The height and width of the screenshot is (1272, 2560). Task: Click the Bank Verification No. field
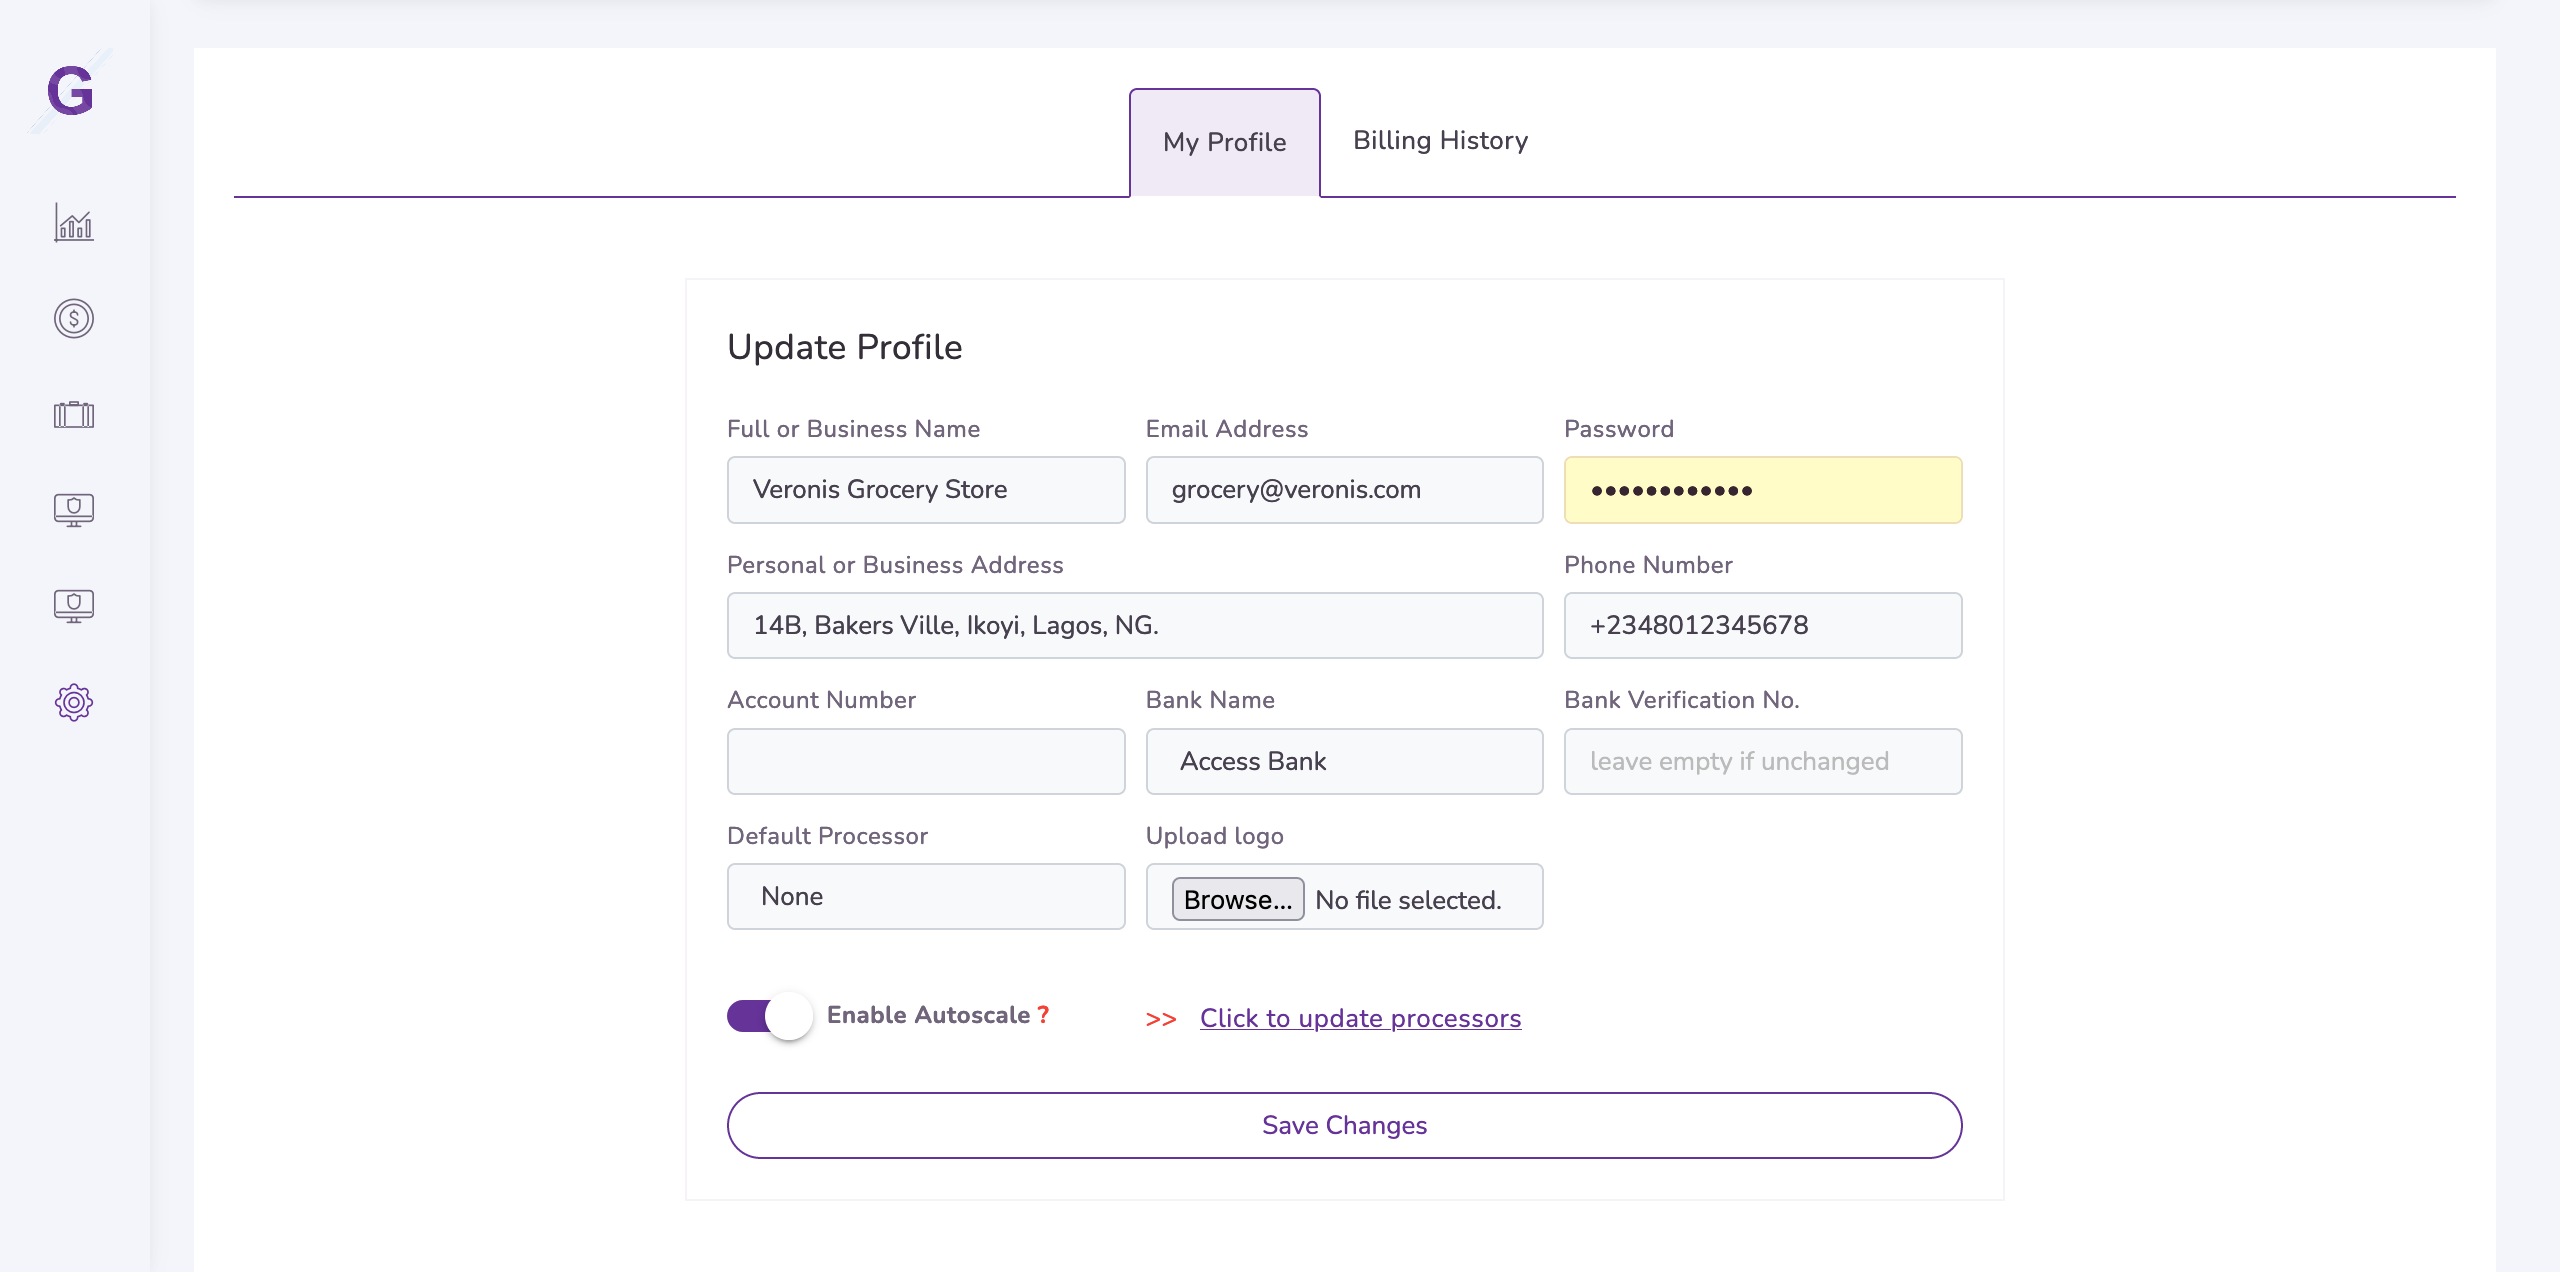[x=1762, y=761]
